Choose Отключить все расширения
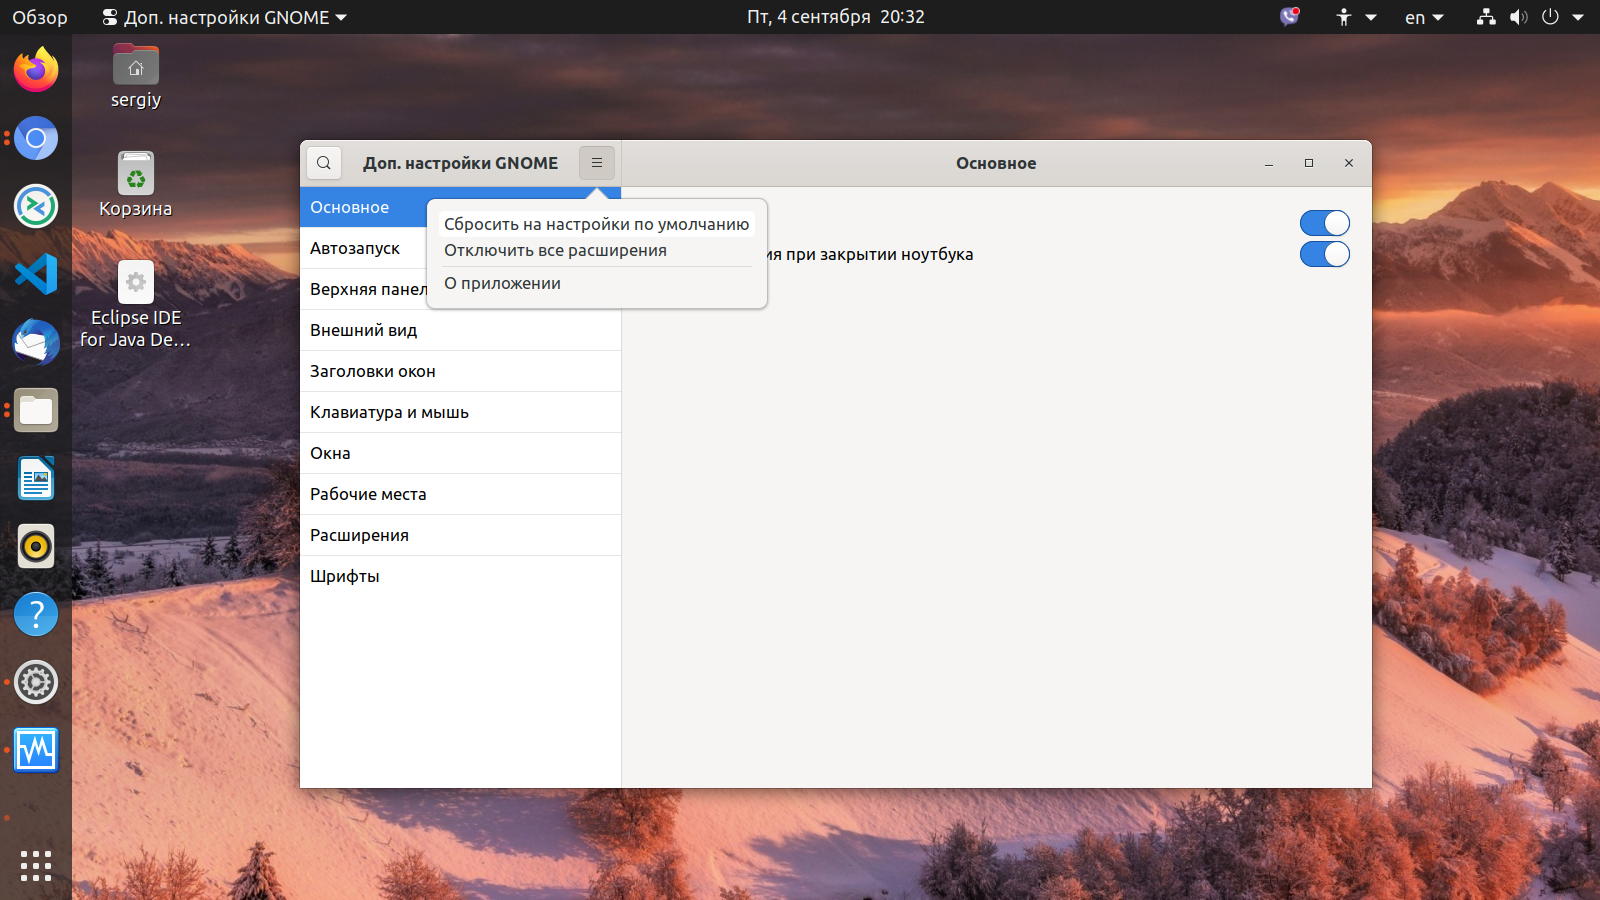The height and width of the screenshot is (900, 1600). pos(596,250)
